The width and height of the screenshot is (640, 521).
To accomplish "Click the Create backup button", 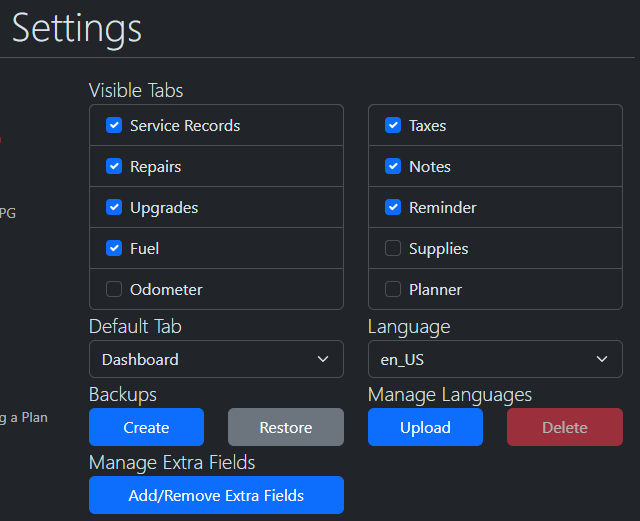I will (146, 427).
